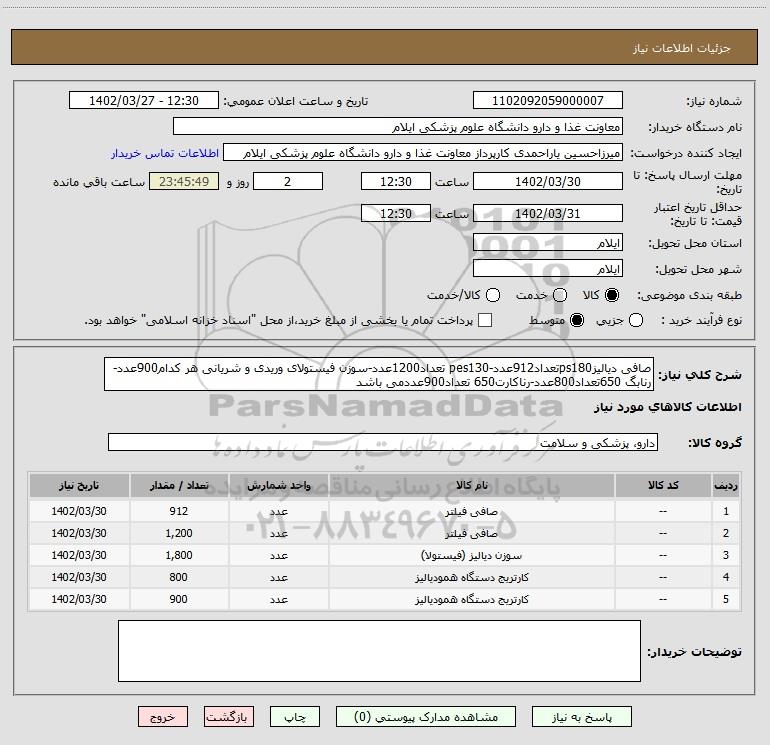This screenshot has height=745, width=770.
Task: Select the متوسط purchase type radio
Action: point(577,320)
